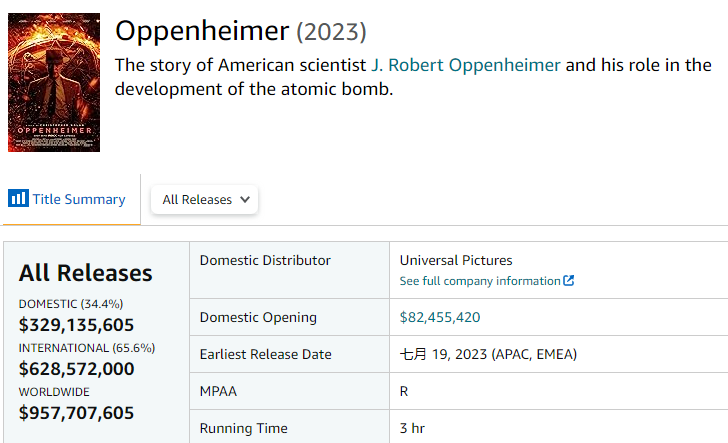Click the chevron arrow on All Releases dropdown
Screen dimensions: 728x443
click(x=245, y=200)
